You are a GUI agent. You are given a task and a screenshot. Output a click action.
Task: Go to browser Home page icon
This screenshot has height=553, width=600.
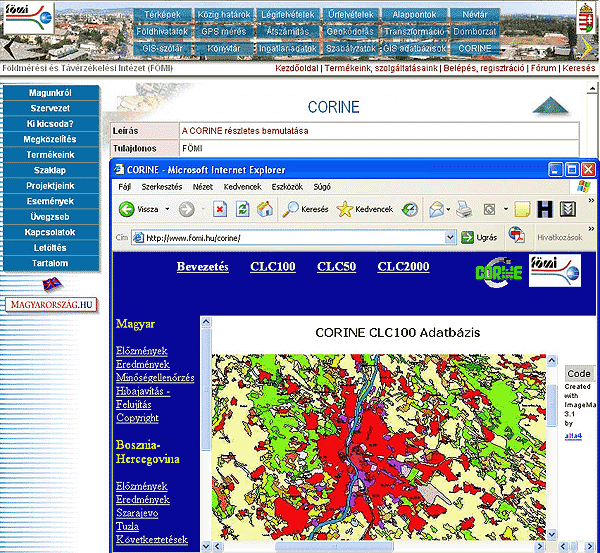265,210
